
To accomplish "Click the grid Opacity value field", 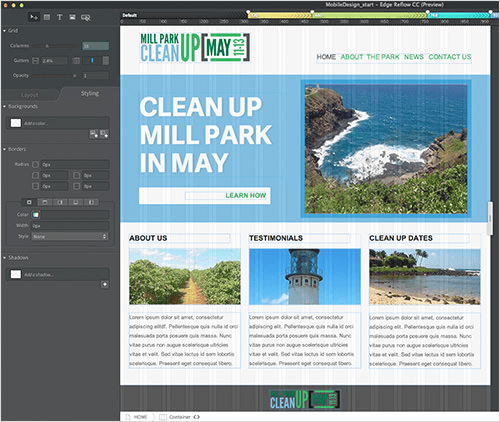I will coord(96,76).
